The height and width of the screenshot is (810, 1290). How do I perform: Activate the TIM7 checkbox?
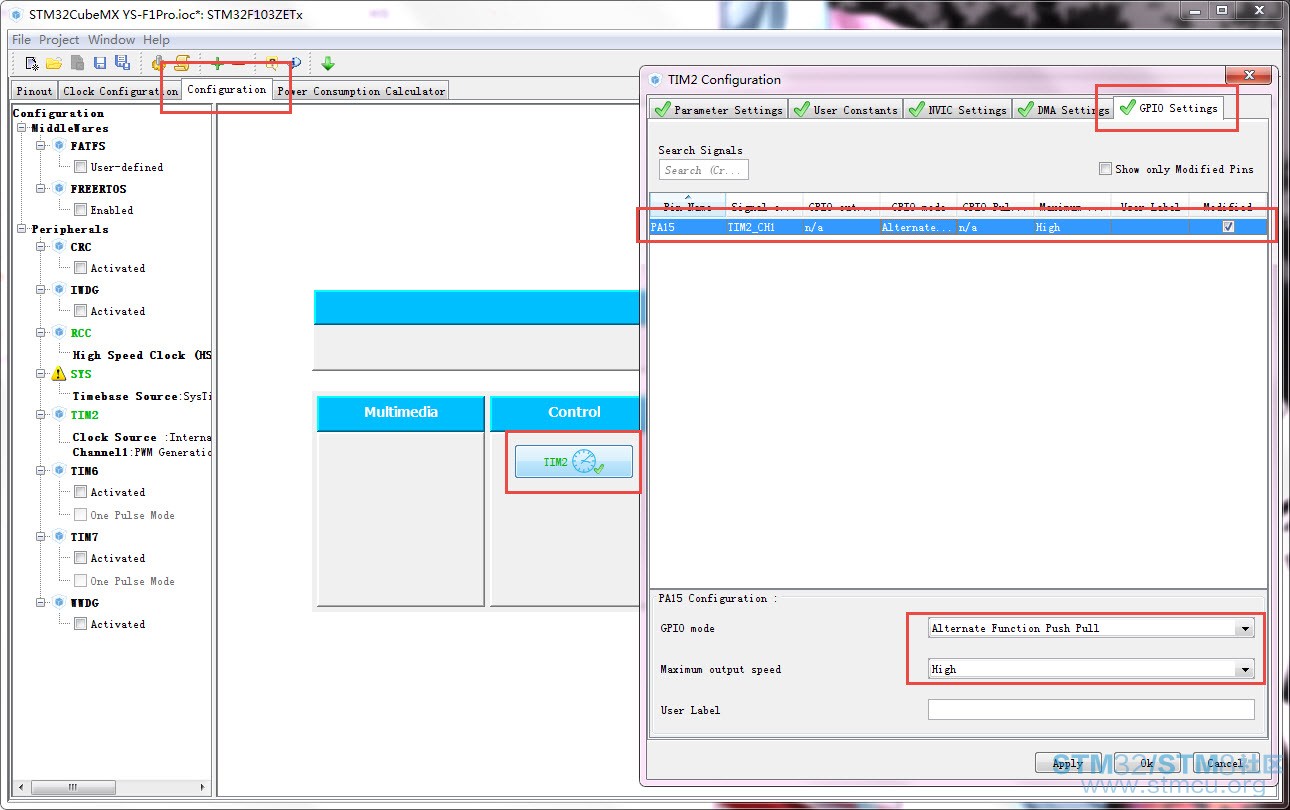point(80,558)
